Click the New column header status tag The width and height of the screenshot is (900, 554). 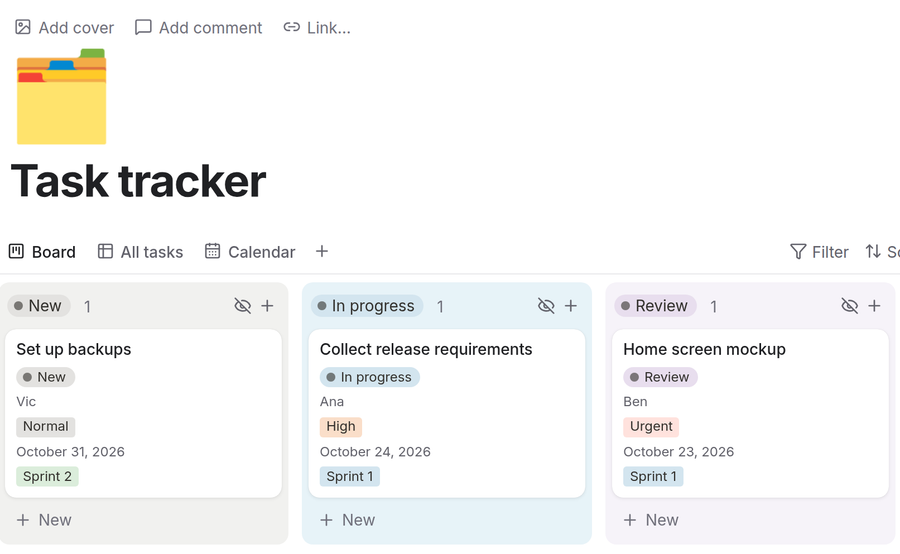38,306
